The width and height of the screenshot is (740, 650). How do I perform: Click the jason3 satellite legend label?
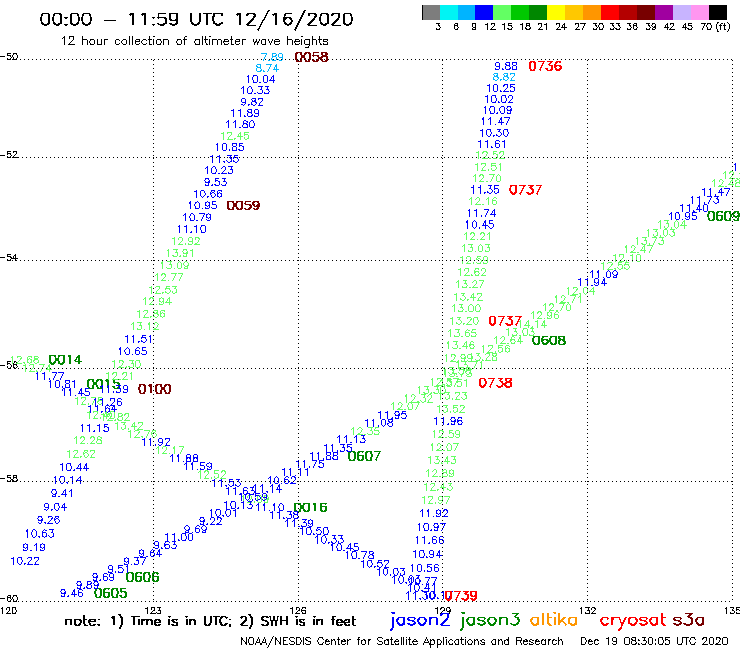pos(490,620)
